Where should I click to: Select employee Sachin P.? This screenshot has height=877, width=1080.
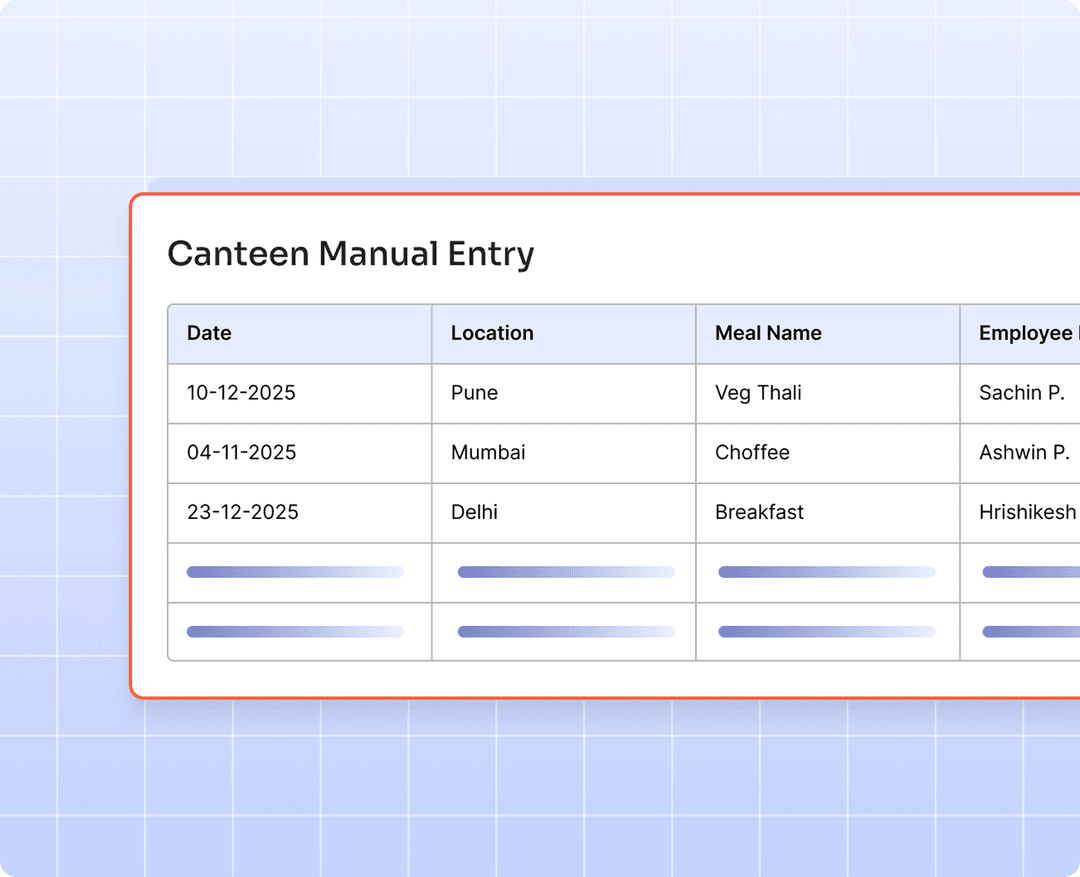point(1020,393)
